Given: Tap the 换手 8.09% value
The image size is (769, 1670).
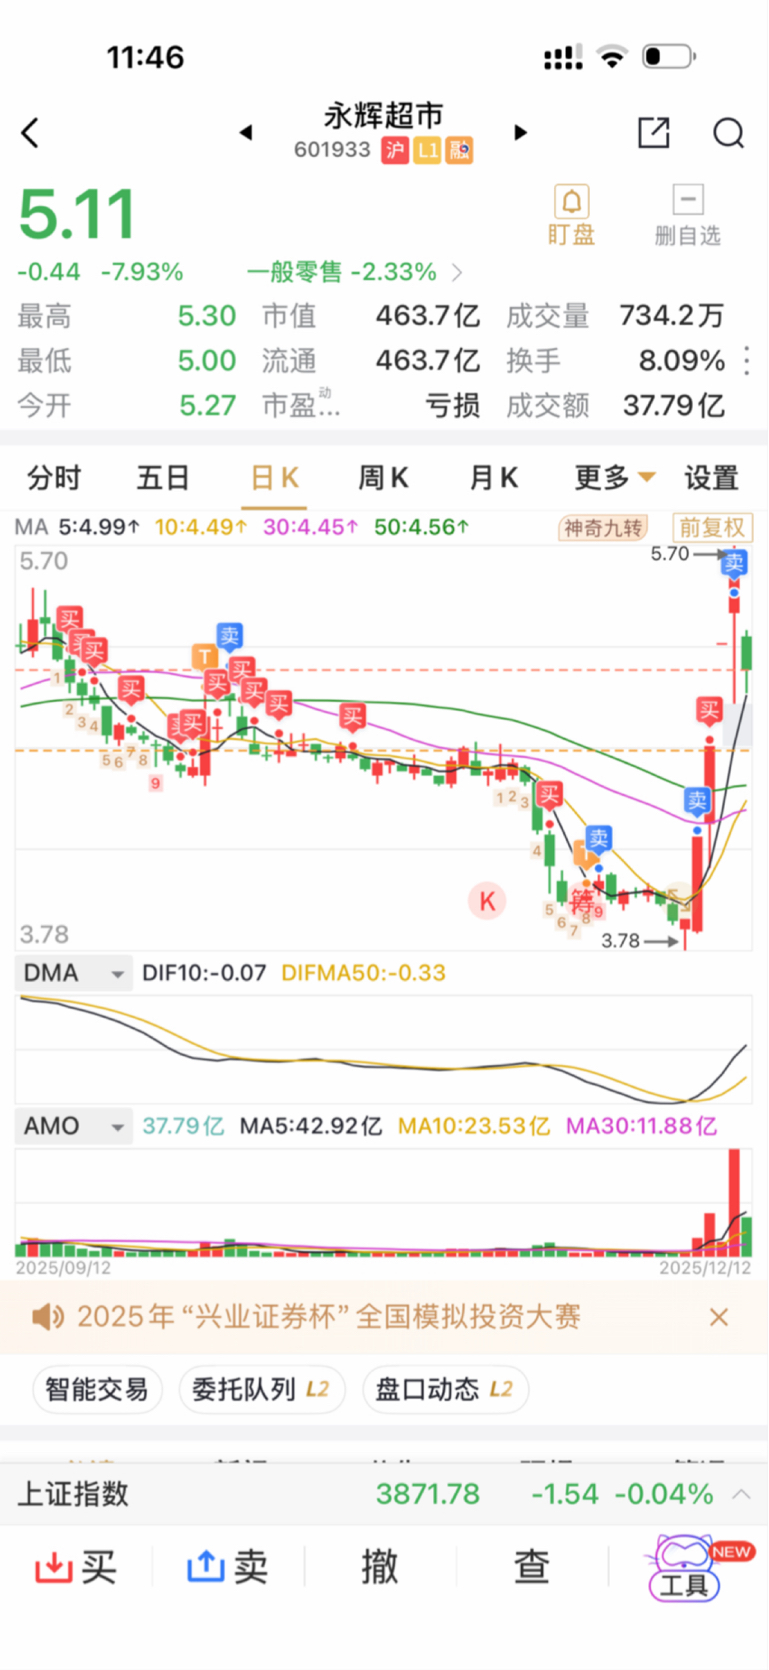Looking at the screenshot, I should point(682,361).
